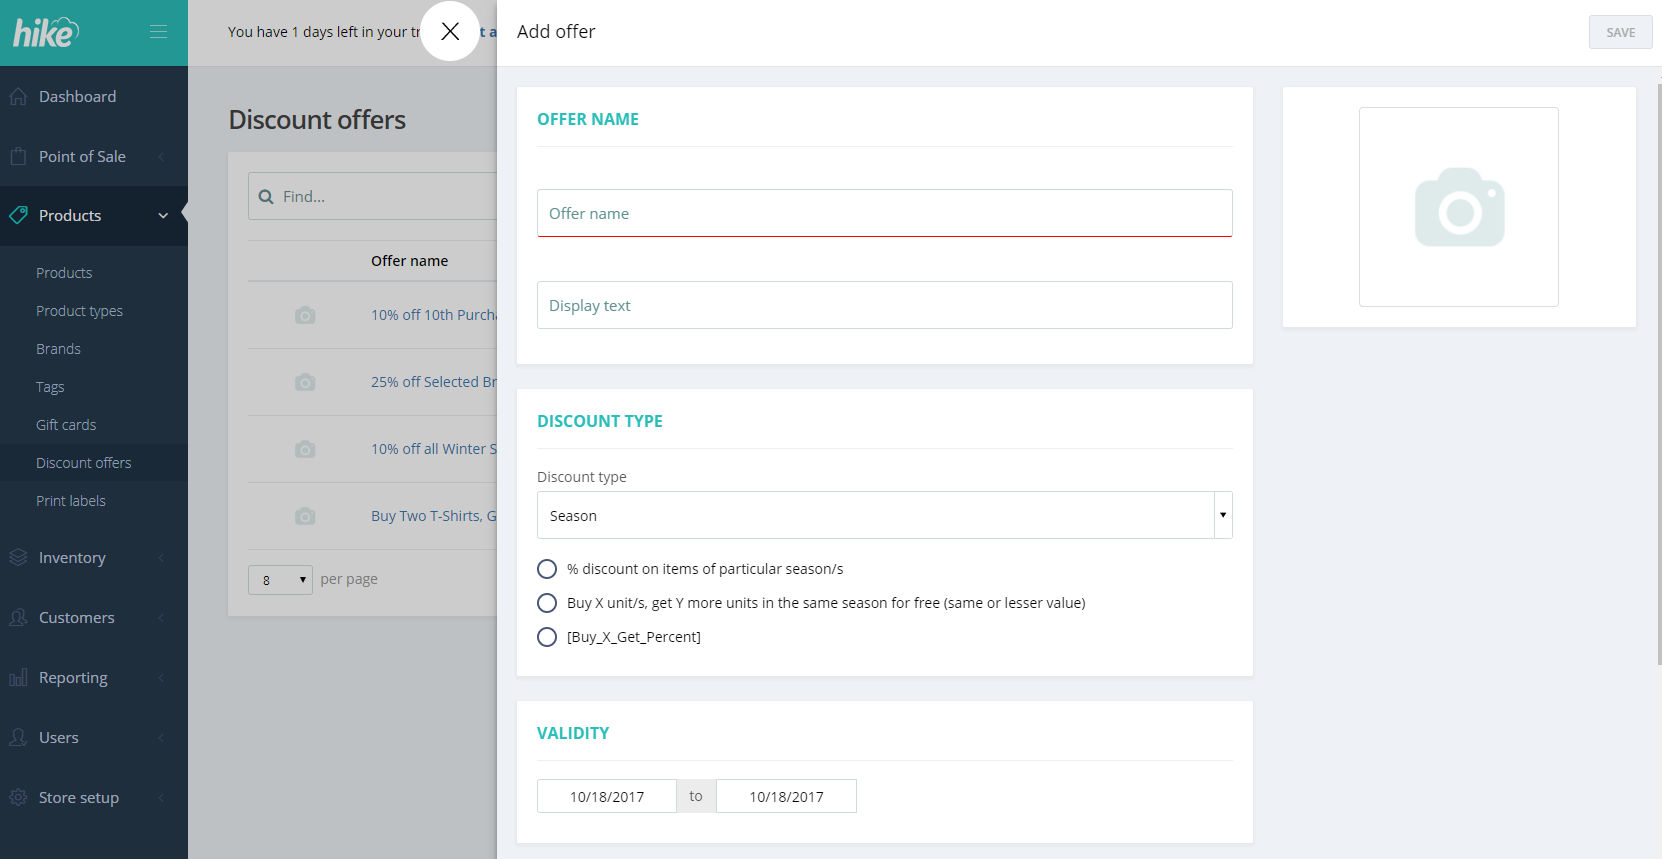
Task: Click the Reporting chart icon
Action: [18, 678]
